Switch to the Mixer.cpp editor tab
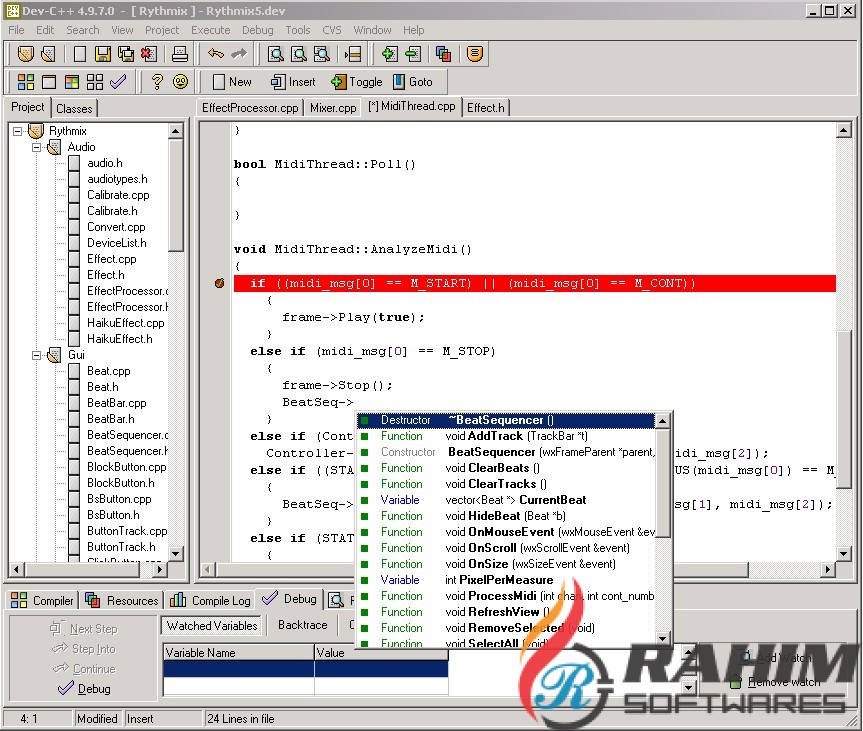The height and width of the screenshot is (731, 863). [333, 108]
